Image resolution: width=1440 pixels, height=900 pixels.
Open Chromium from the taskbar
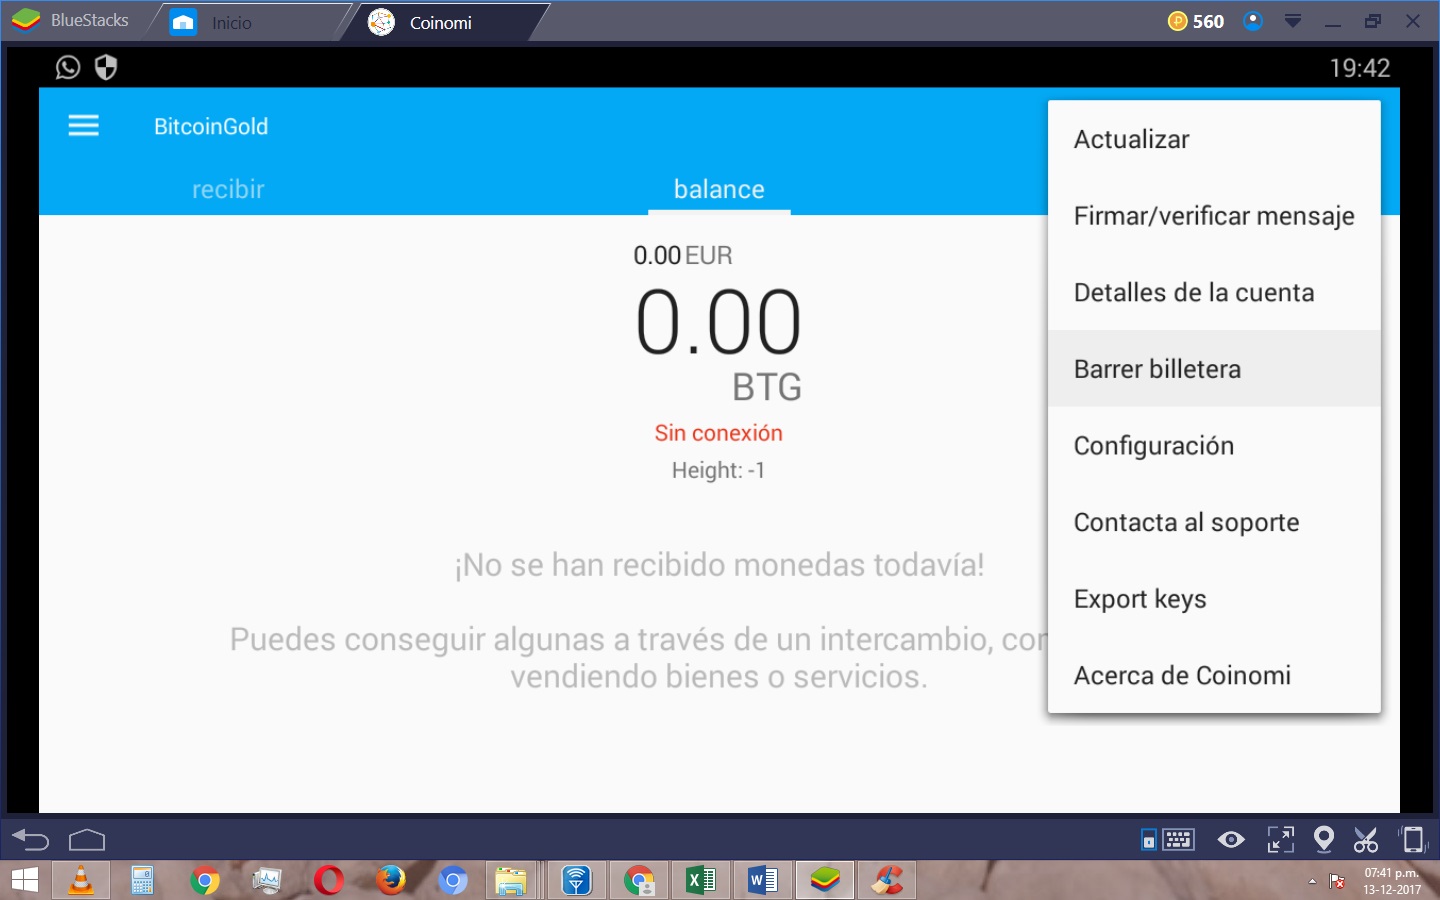(452, 881)
